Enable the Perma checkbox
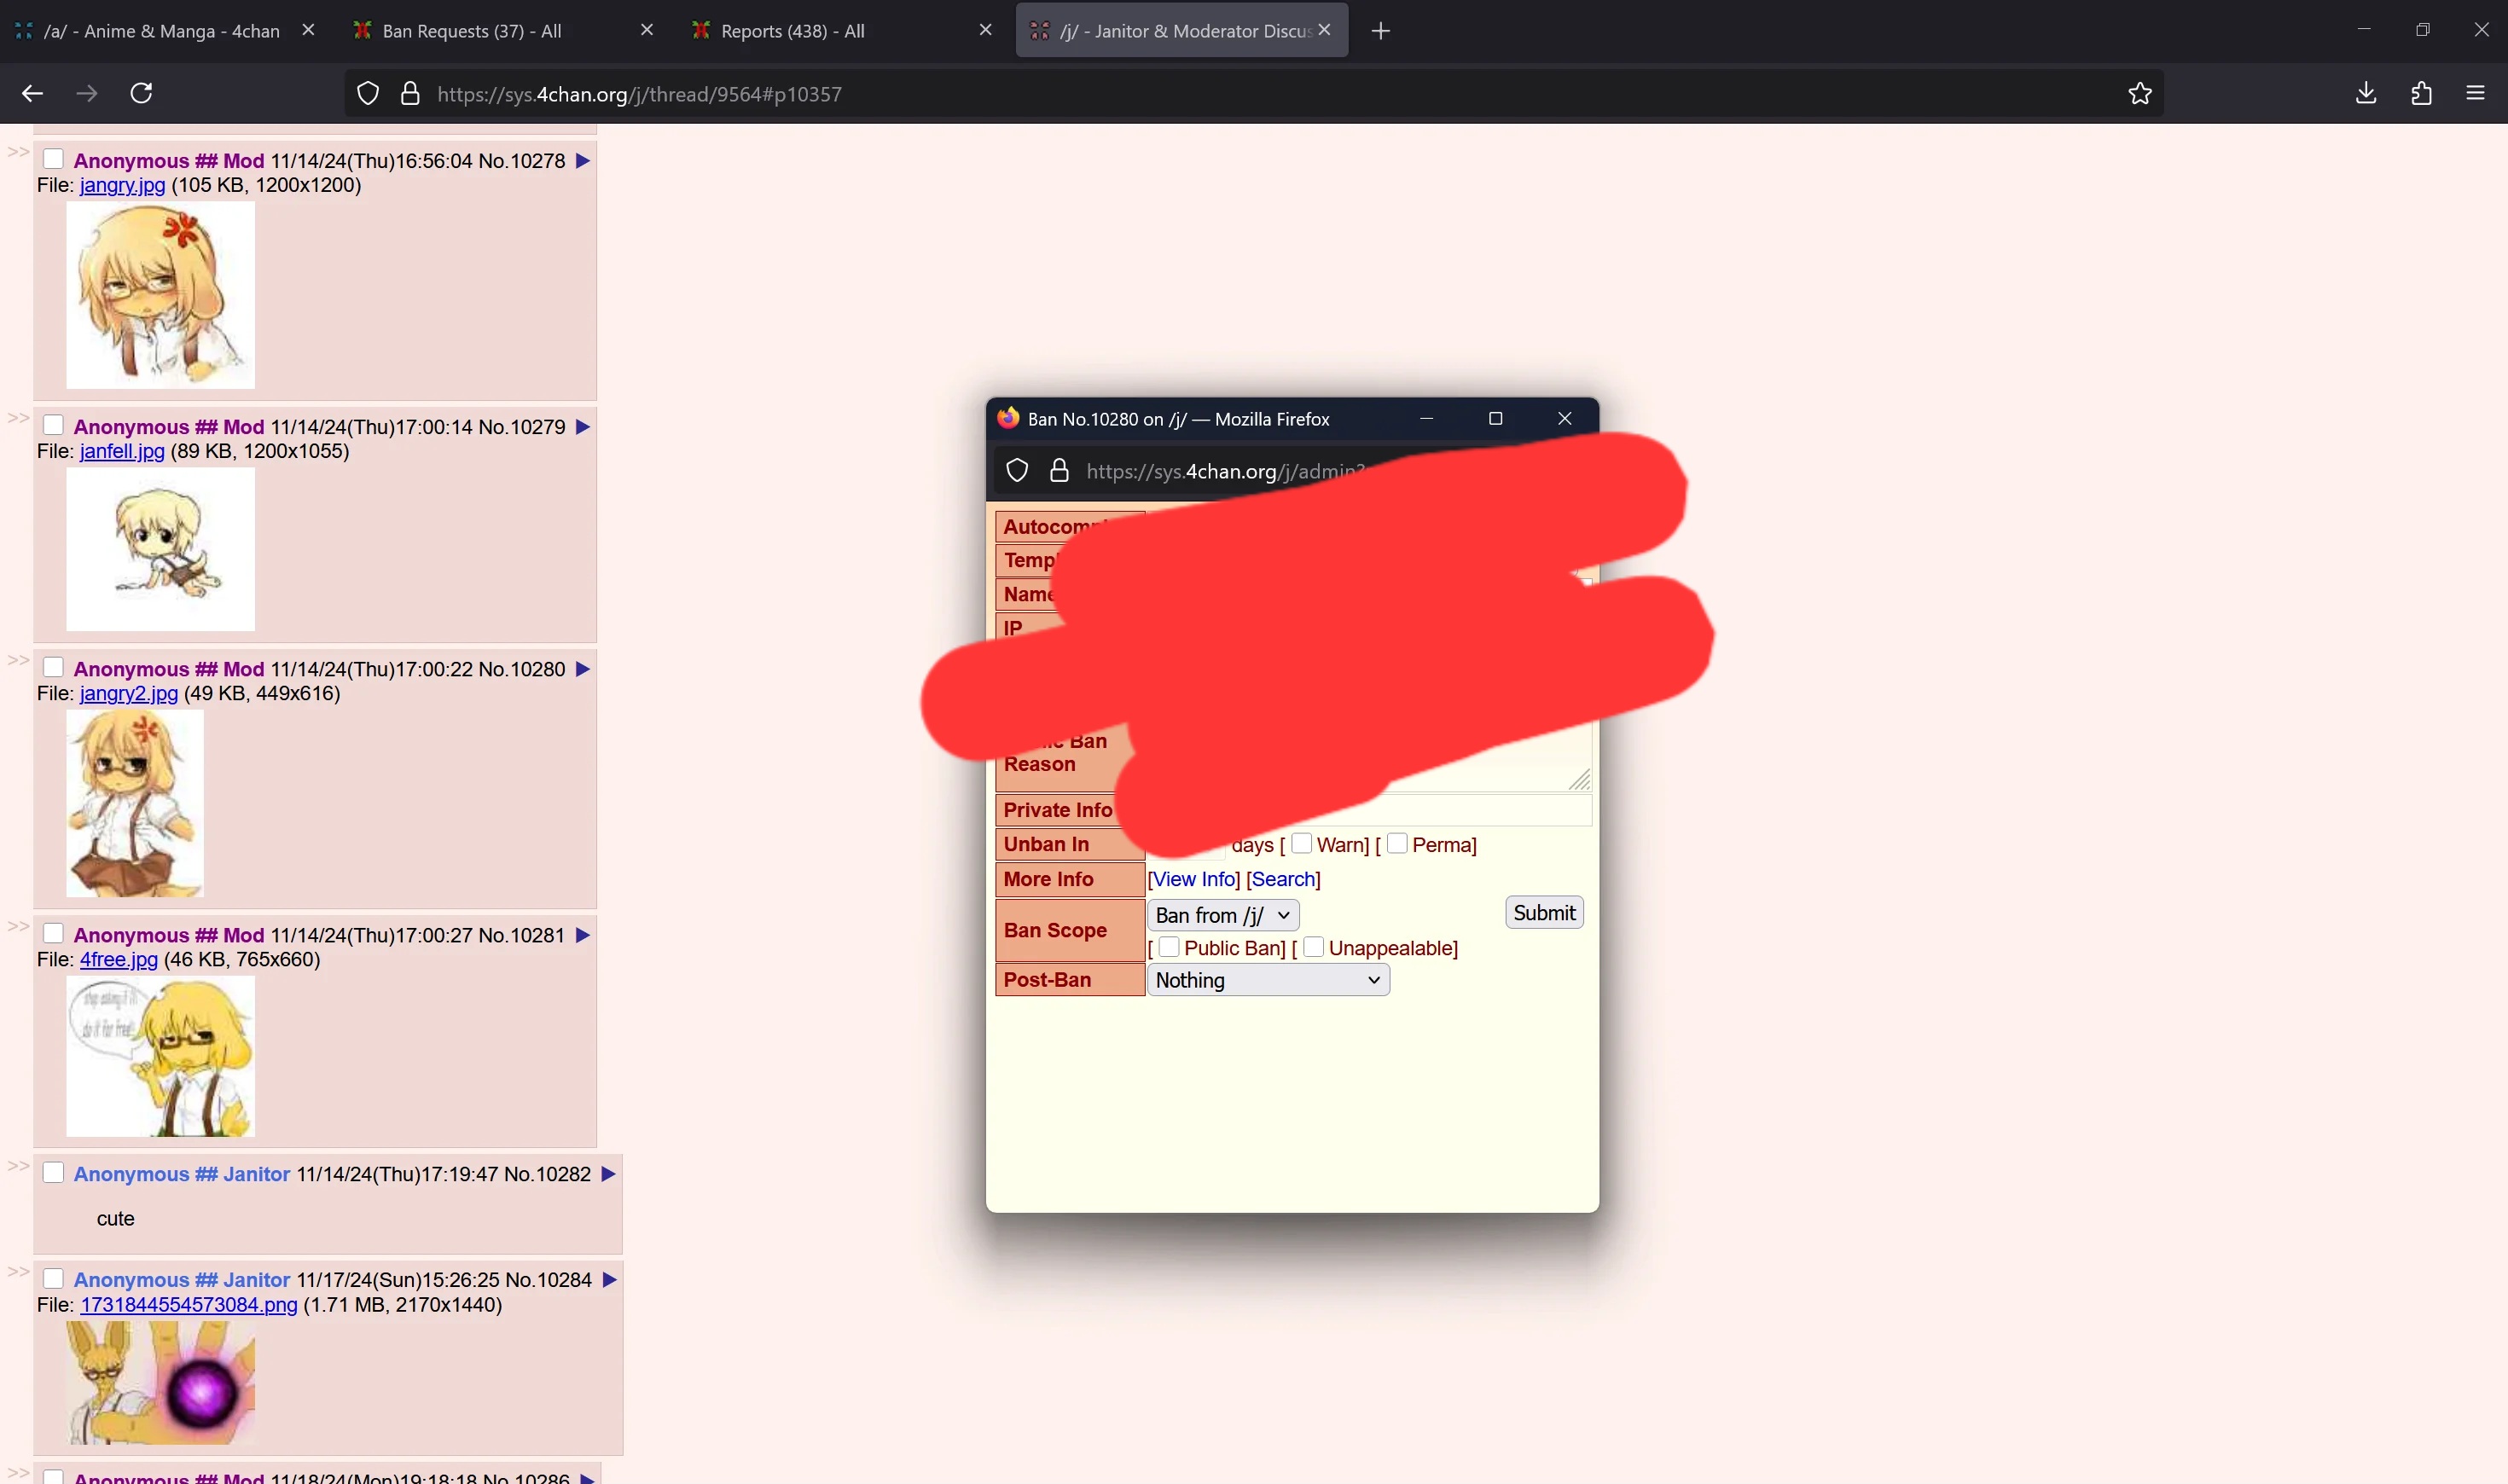 pyautogui.click(x=1397, y=843)
